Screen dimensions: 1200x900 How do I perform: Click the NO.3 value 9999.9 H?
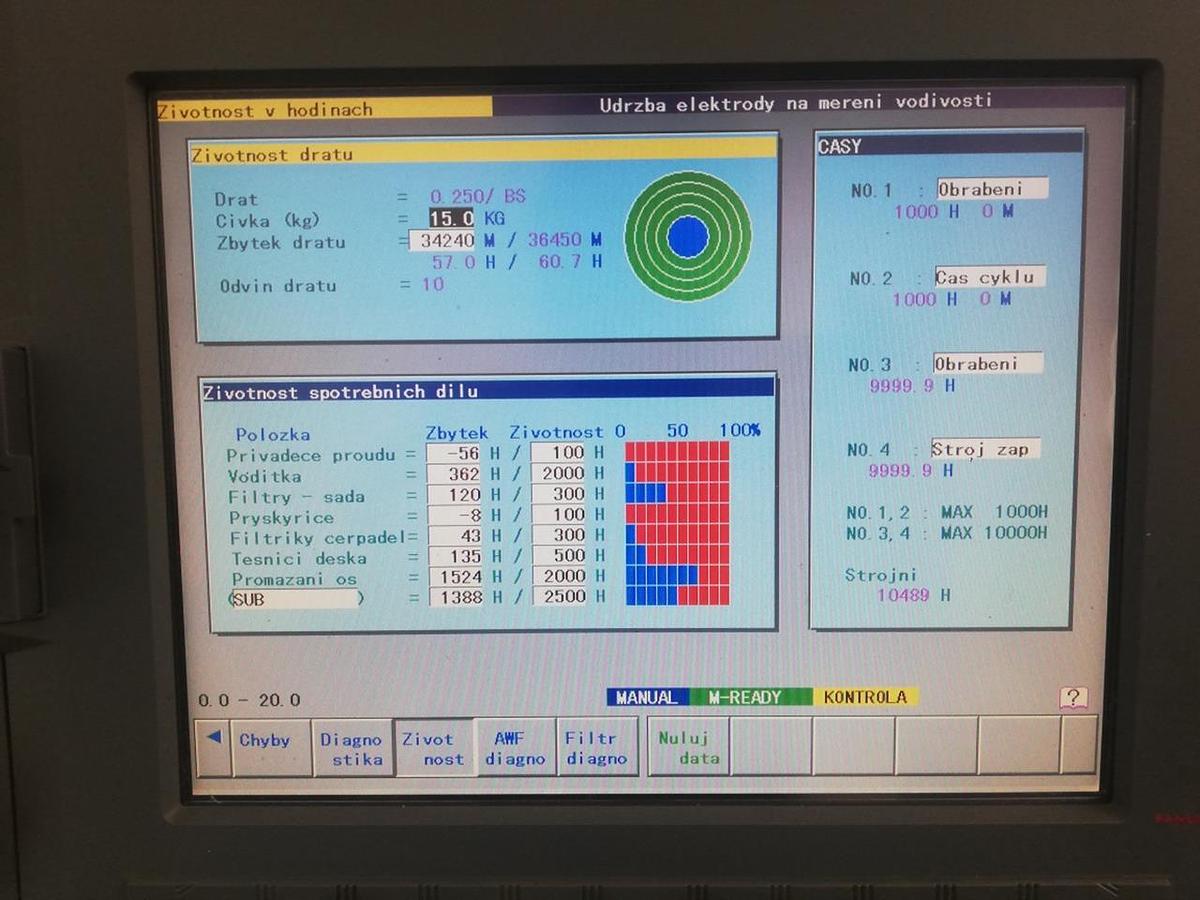click(x=912, y=385)
